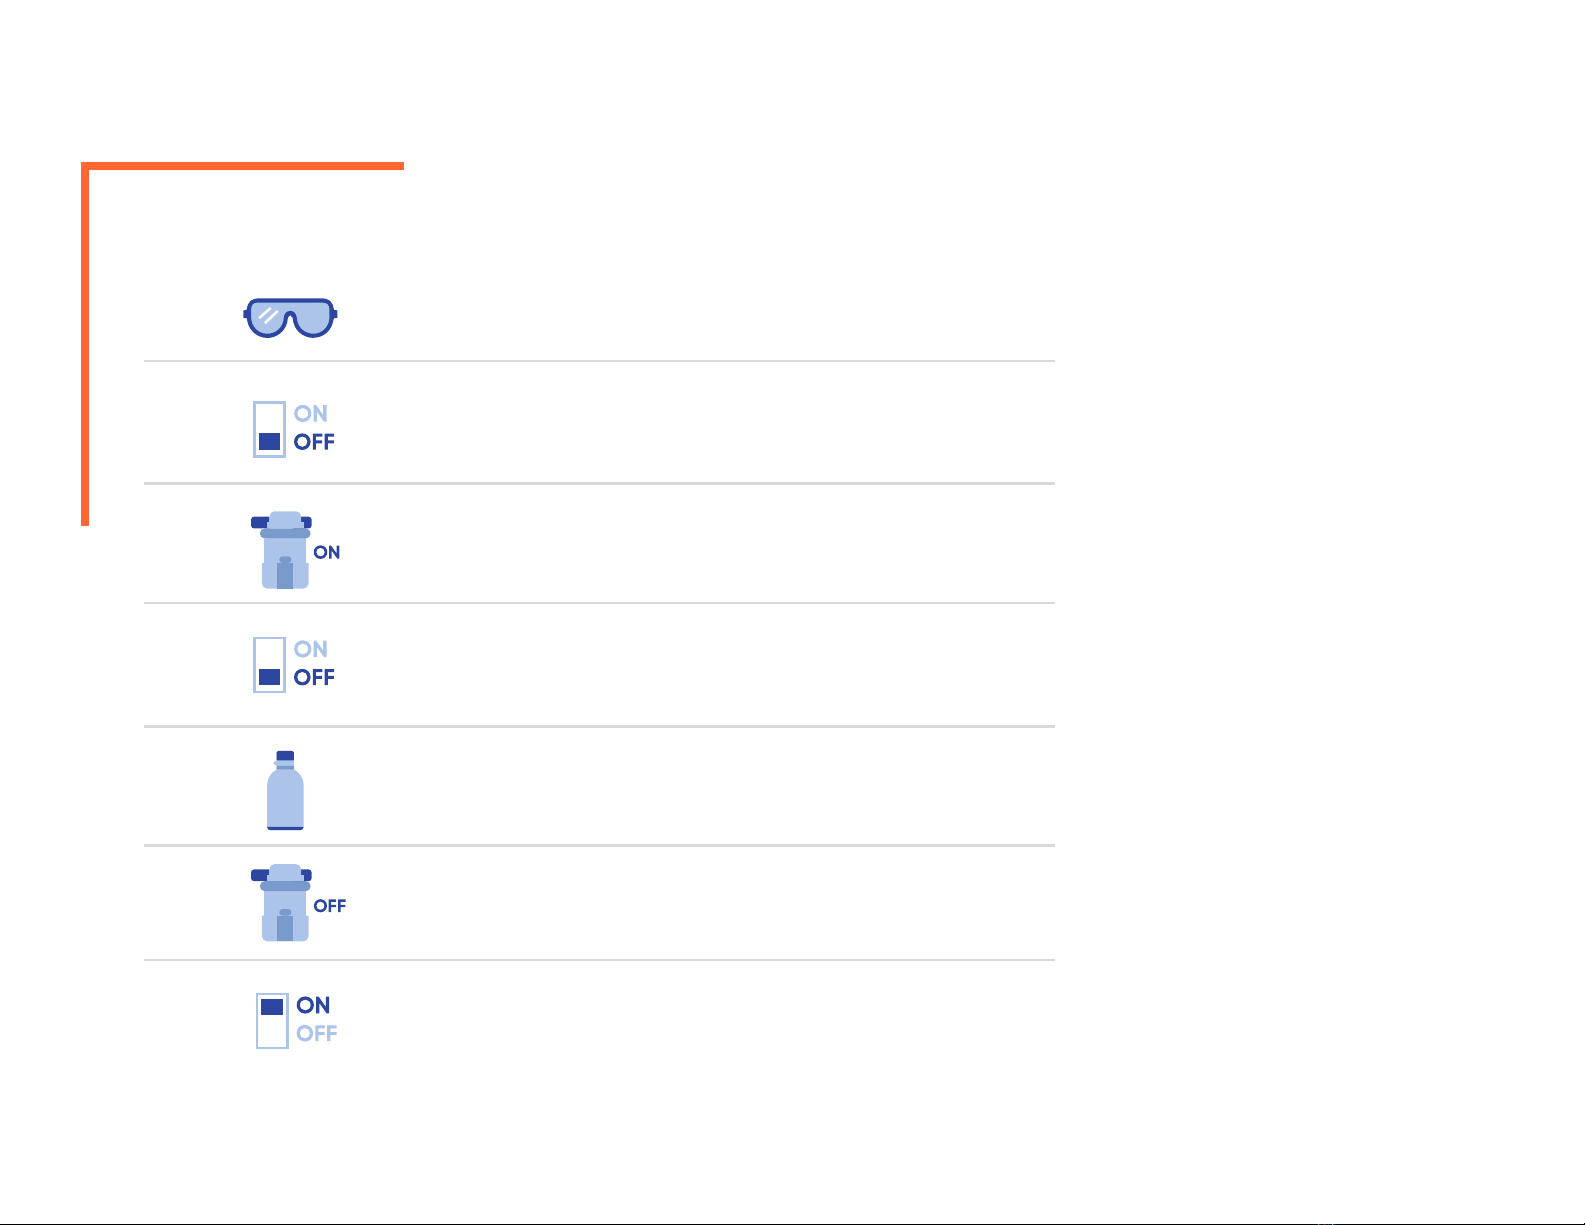The height and width of the screenshot is (1225, 1585).
Task: Click faded ON label under the goggles
Action: (x=311, y=414)
